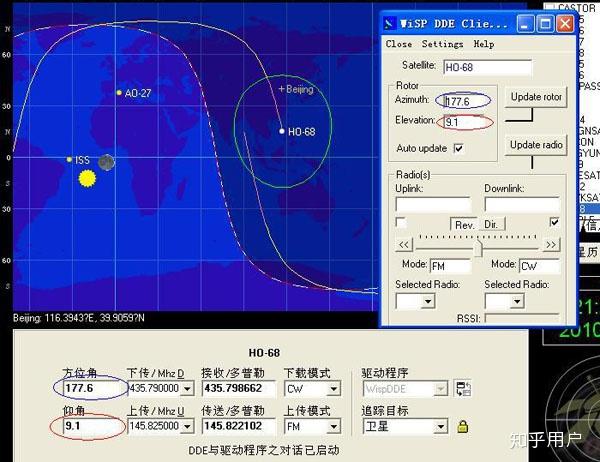
Task: Click the HO-68 satellite marker on map
Action: click(x=282, y=131)
